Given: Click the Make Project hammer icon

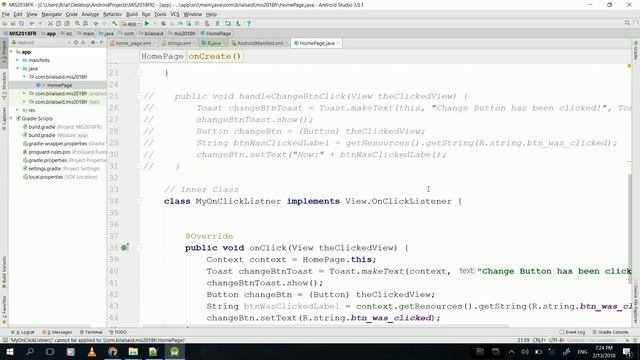Looking at the screenshot, I should [x=115, y=24].
